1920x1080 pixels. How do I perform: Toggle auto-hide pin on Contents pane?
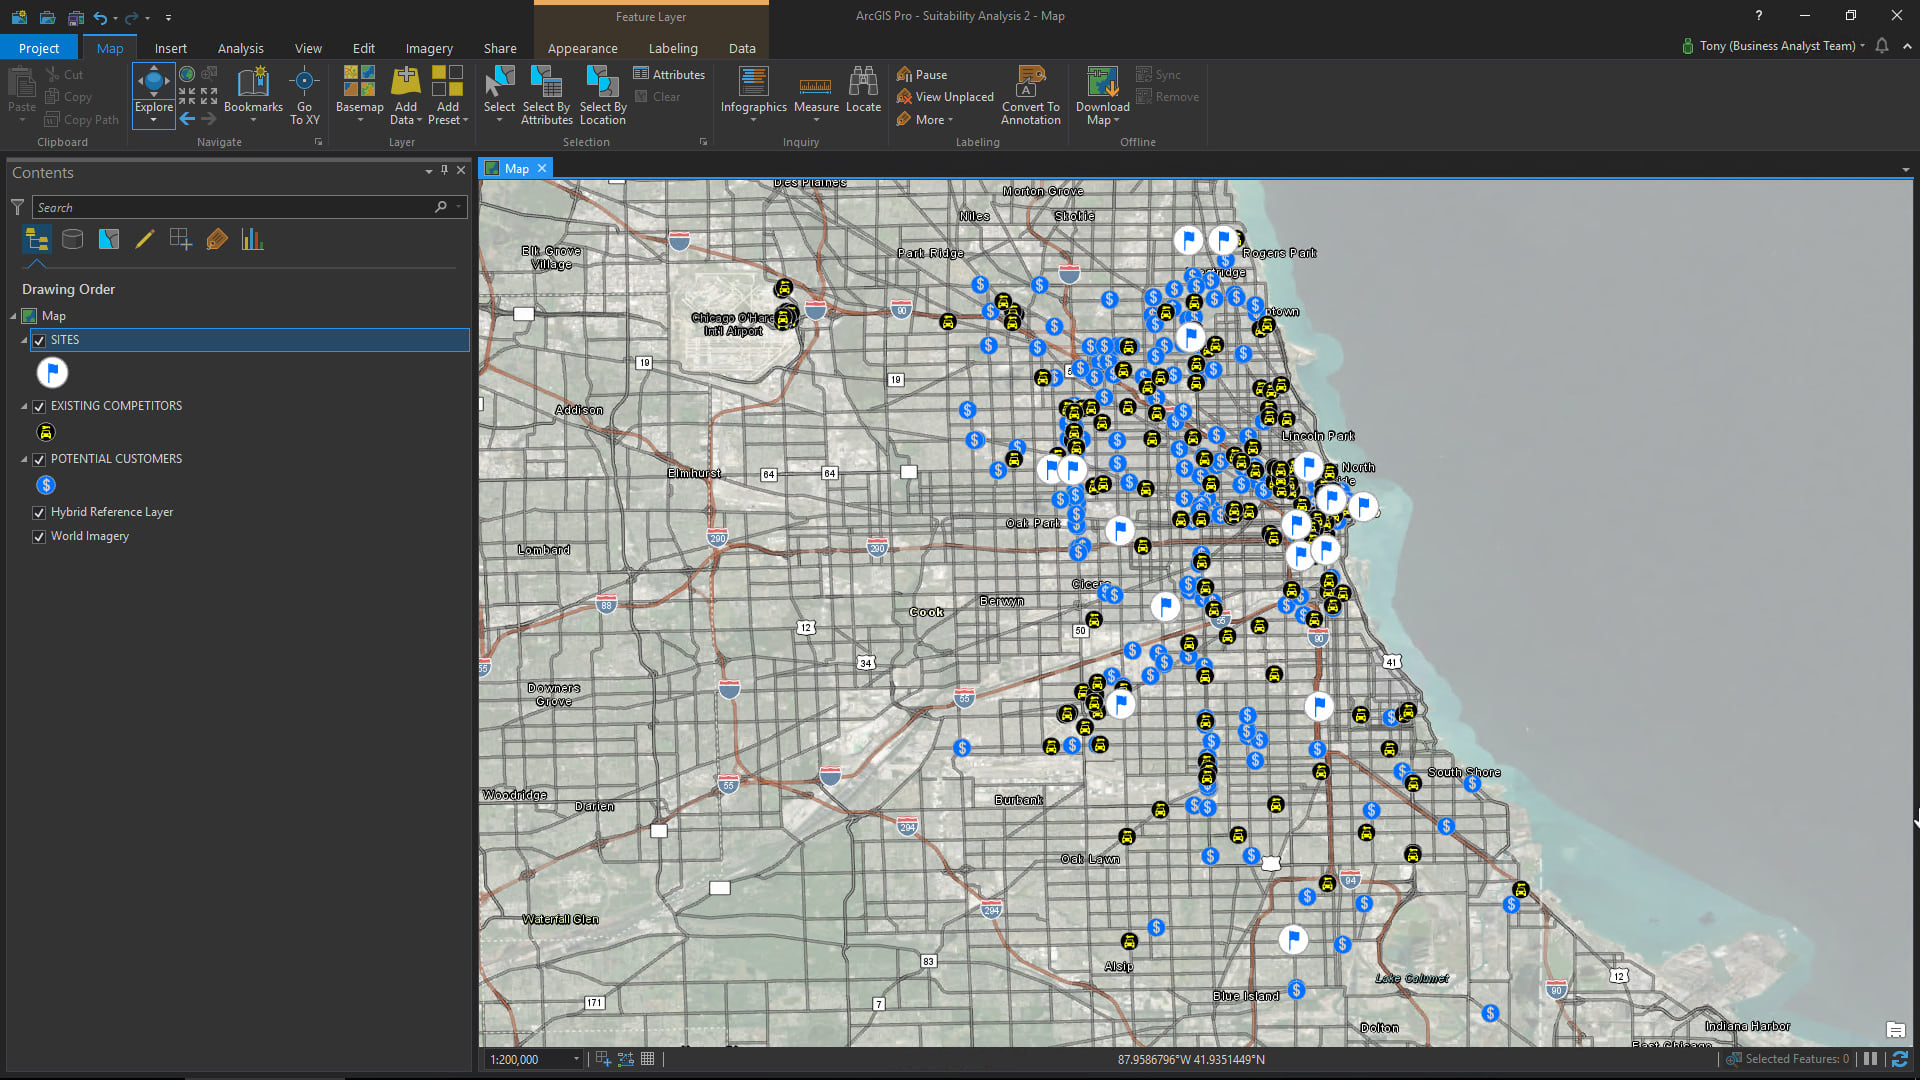coord(445,171)
